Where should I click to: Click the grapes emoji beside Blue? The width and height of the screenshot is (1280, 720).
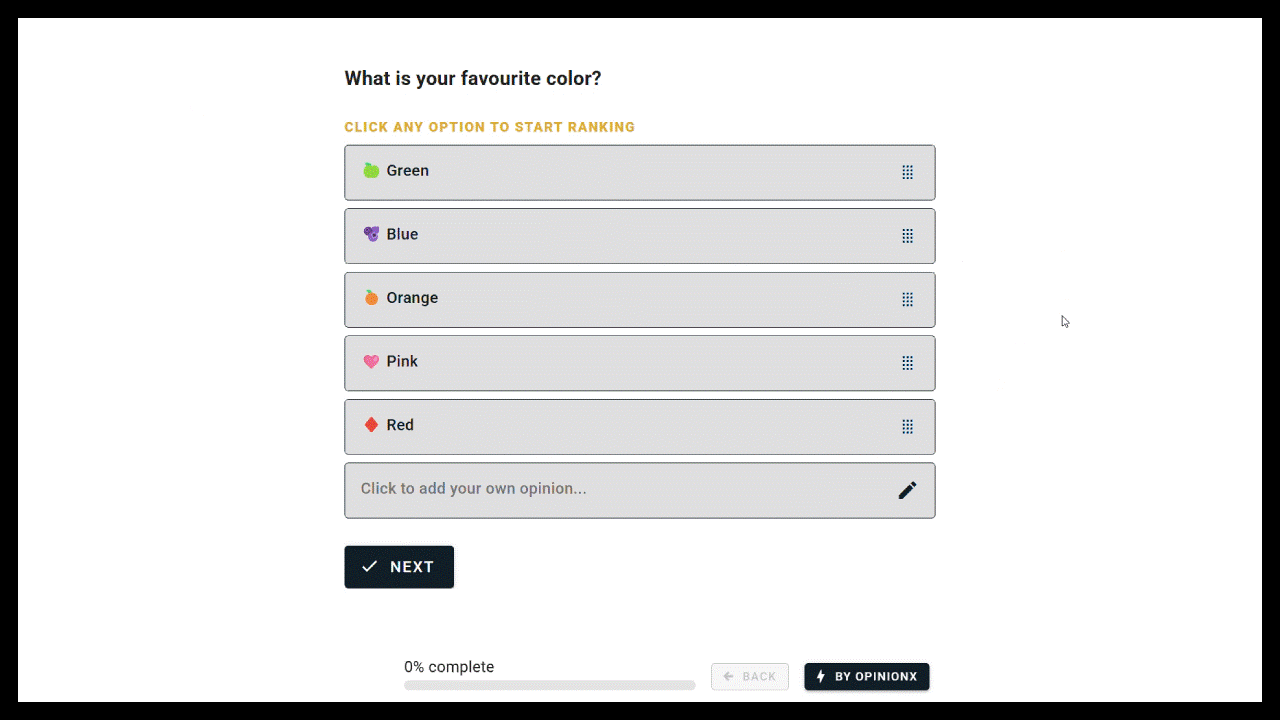point(371,234)
